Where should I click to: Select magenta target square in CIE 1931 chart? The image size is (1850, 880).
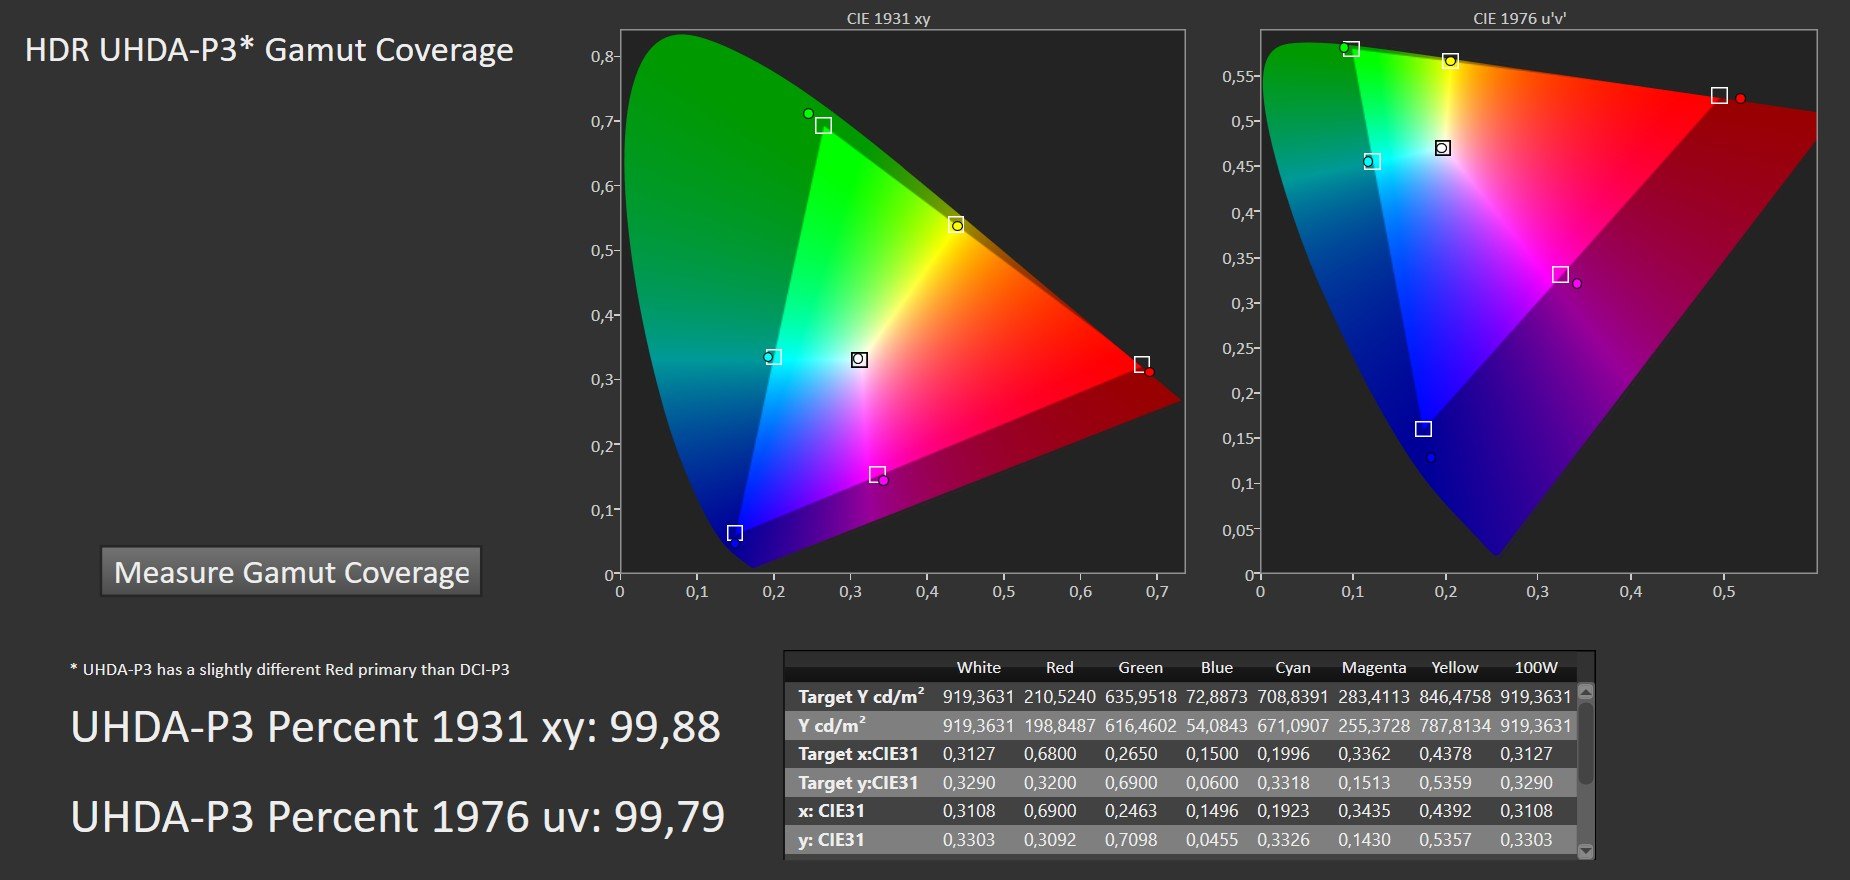[877, 474]
